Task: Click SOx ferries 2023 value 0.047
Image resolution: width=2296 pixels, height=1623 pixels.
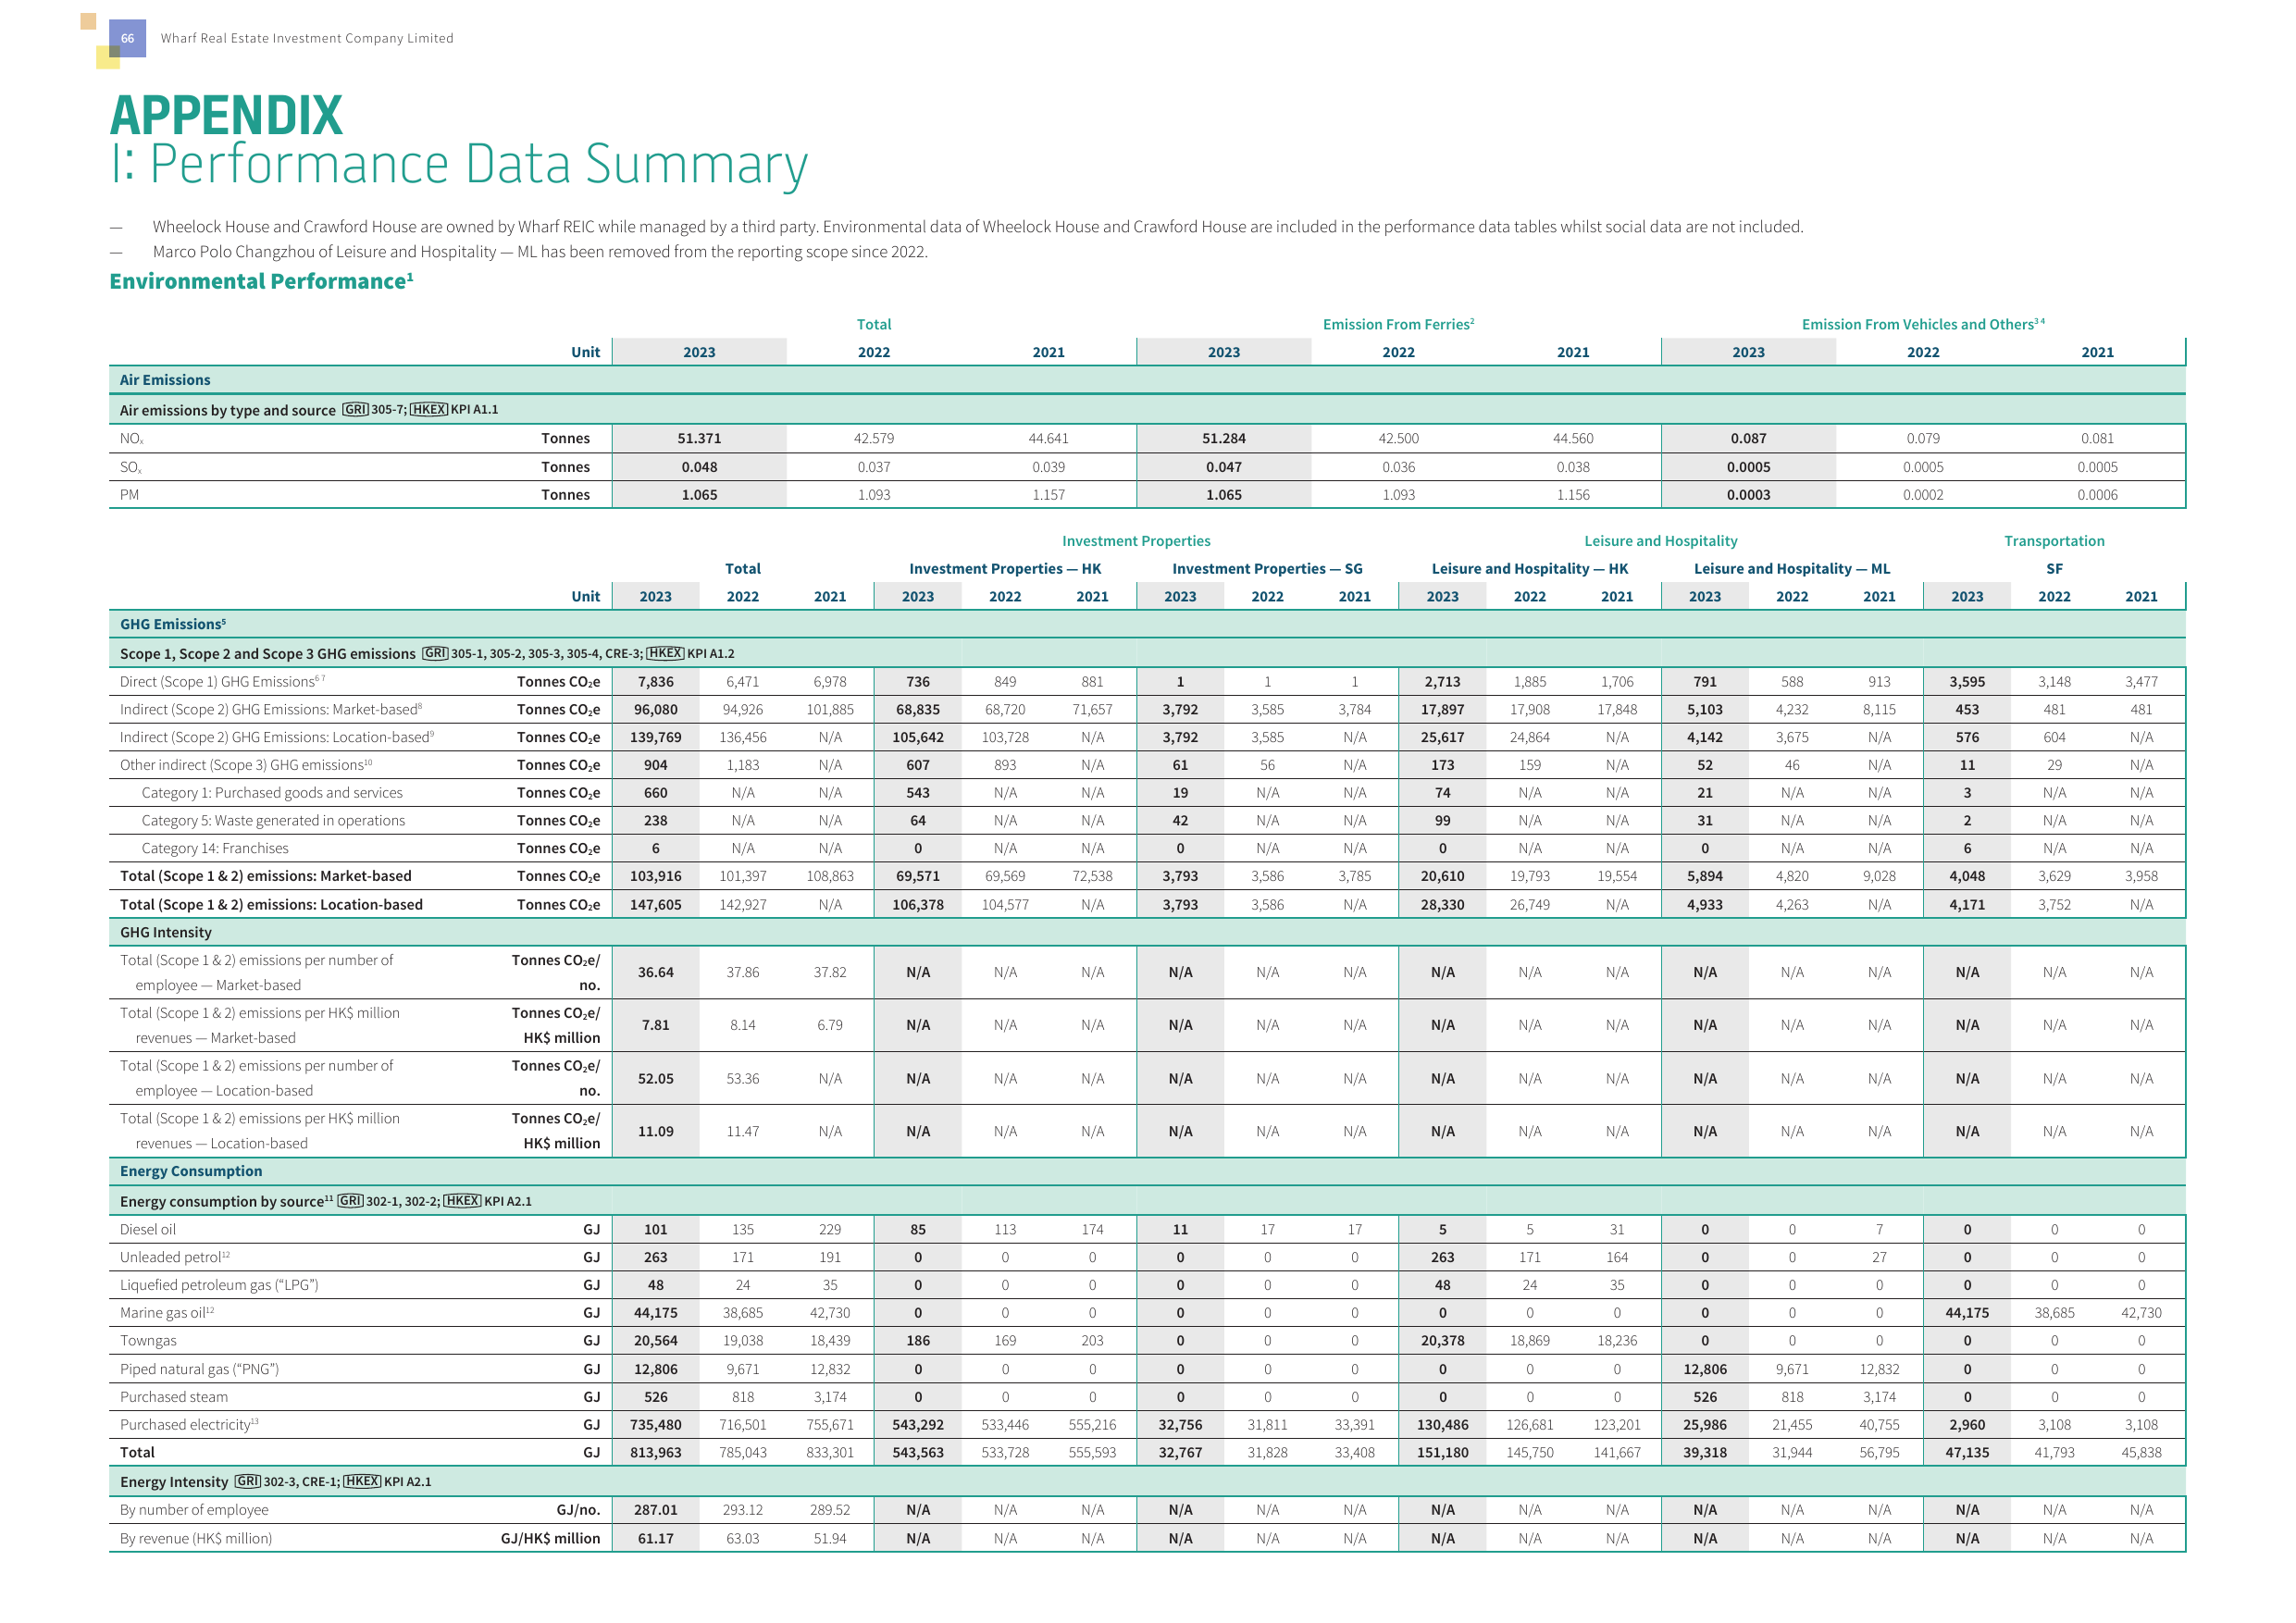Action: [1223, 467]
